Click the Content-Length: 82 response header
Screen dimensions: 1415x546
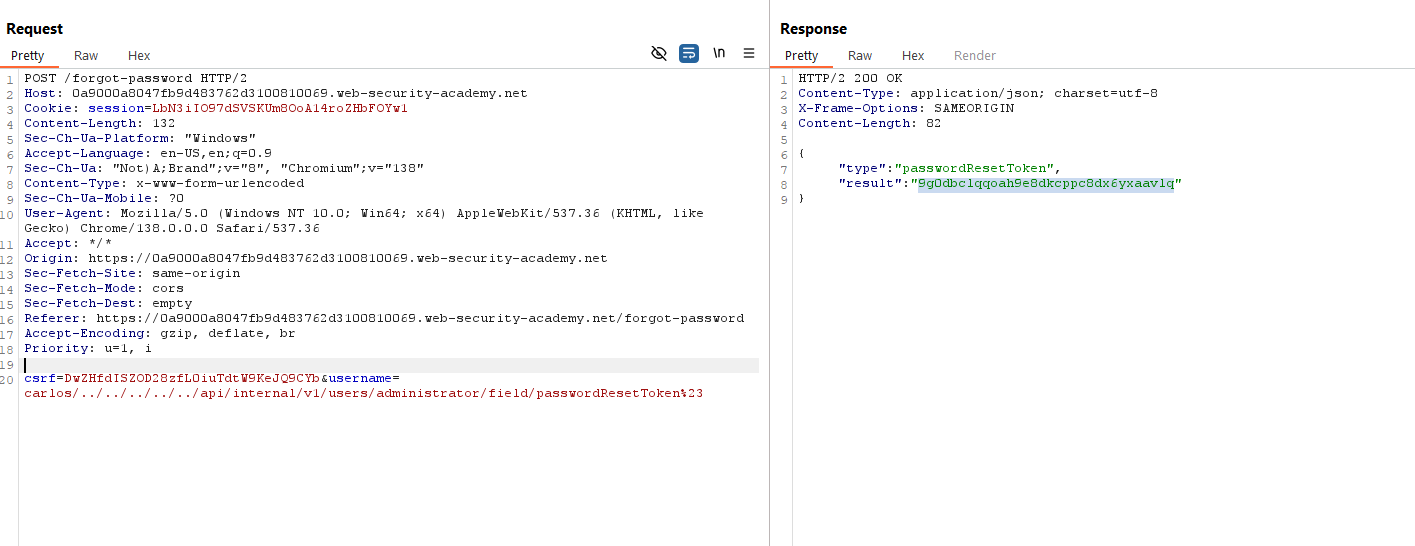[869, 124]
